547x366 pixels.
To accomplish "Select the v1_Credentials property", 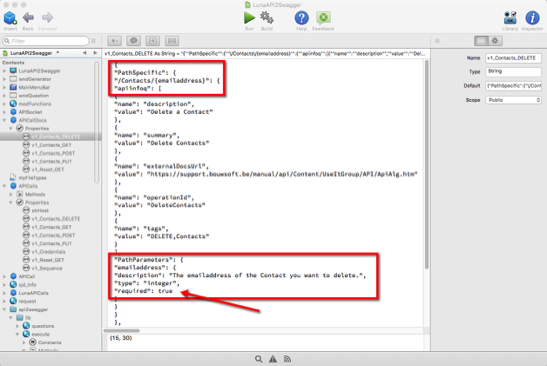I will [x=48, y=252].
